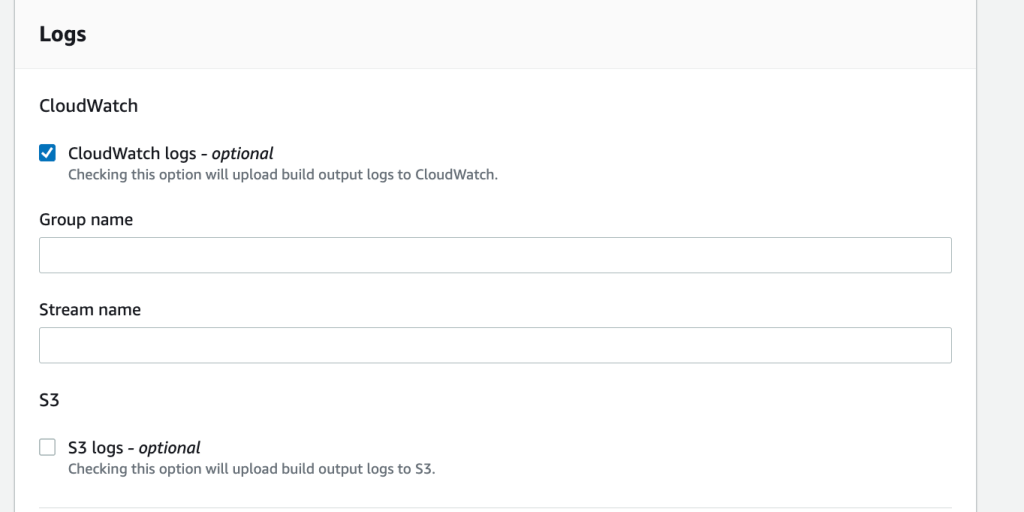
Task: Click the Logs section header title
Action: 63,34
